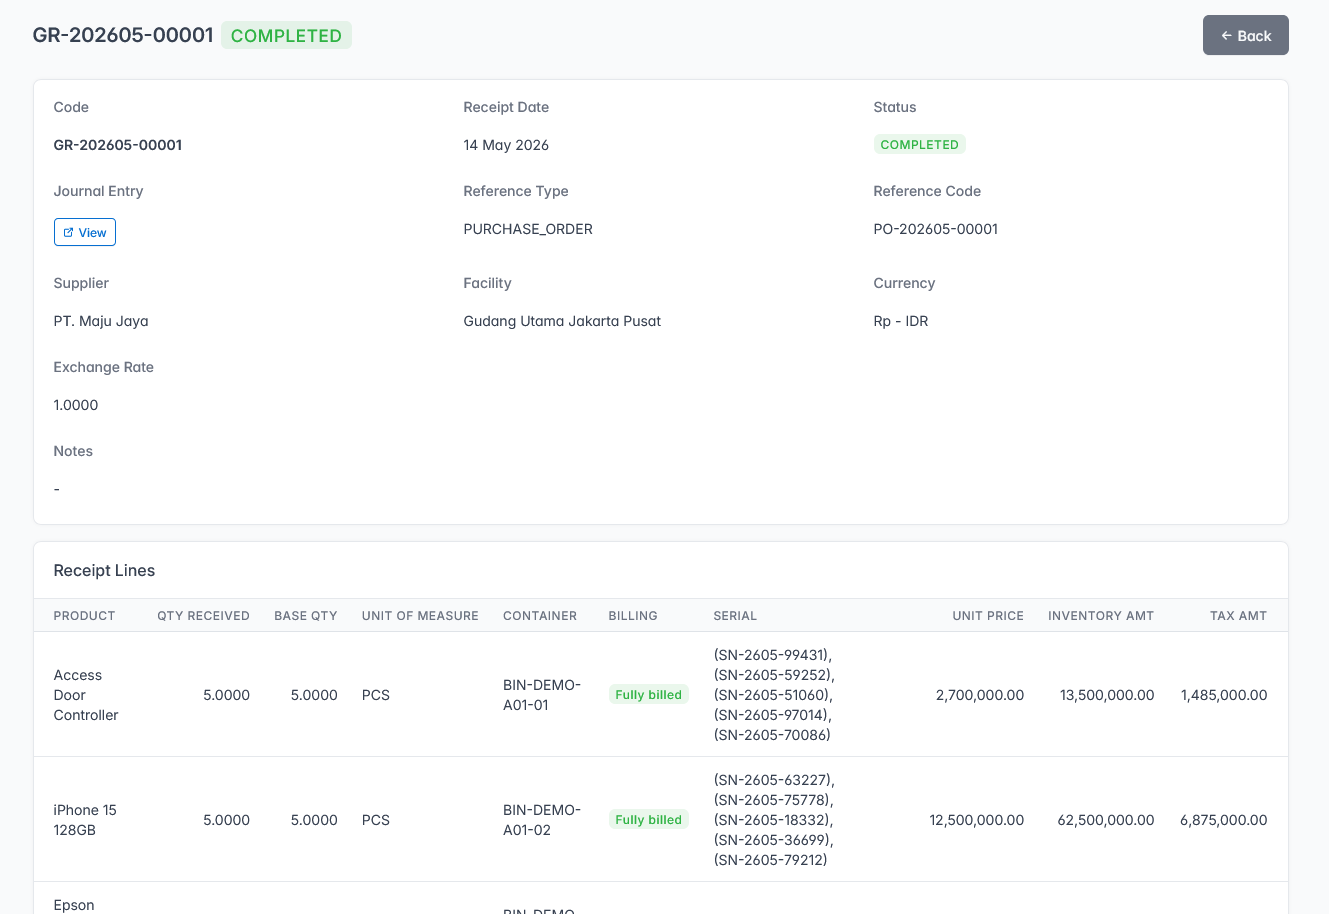Click Fully billed badge for iPhone 15 128GB
Image resolution: width=1329 pixels, height=914 pixels.
tap(648, 820)
